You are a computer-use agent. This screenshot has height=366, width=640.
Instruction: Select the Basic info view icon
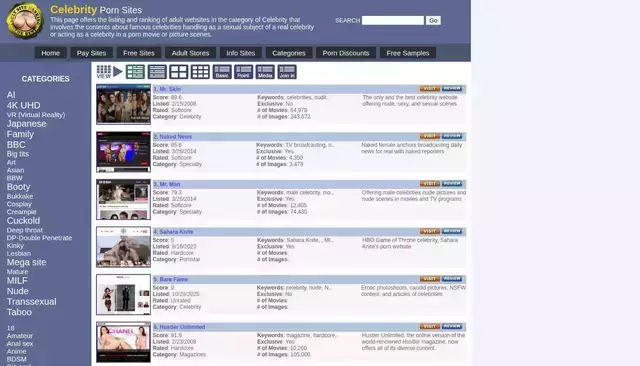pos(222,72)
